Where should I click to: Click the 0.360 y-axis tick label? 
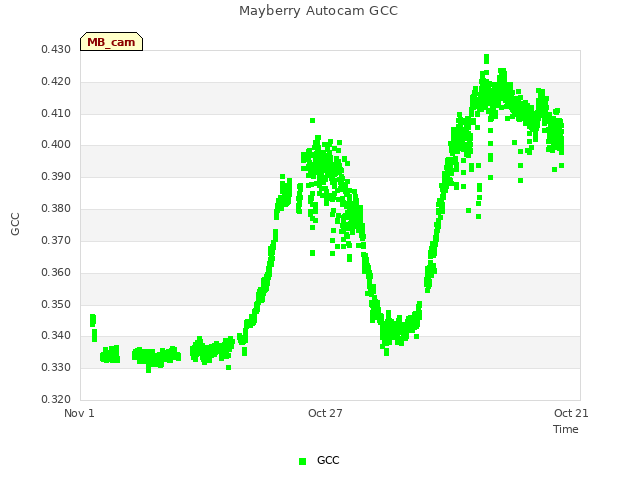coord(56,272)
